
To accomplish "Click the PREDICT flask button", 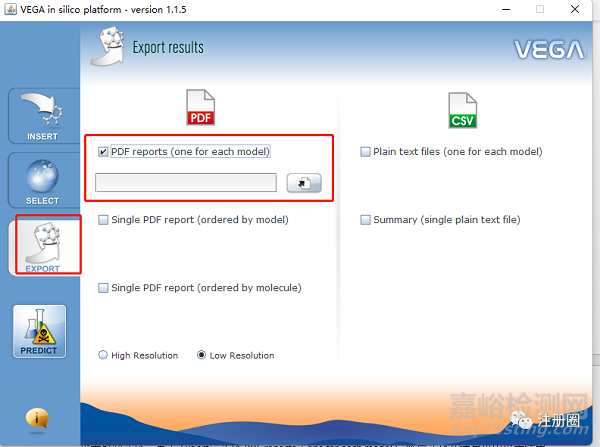I will click(x=40, y=332).
